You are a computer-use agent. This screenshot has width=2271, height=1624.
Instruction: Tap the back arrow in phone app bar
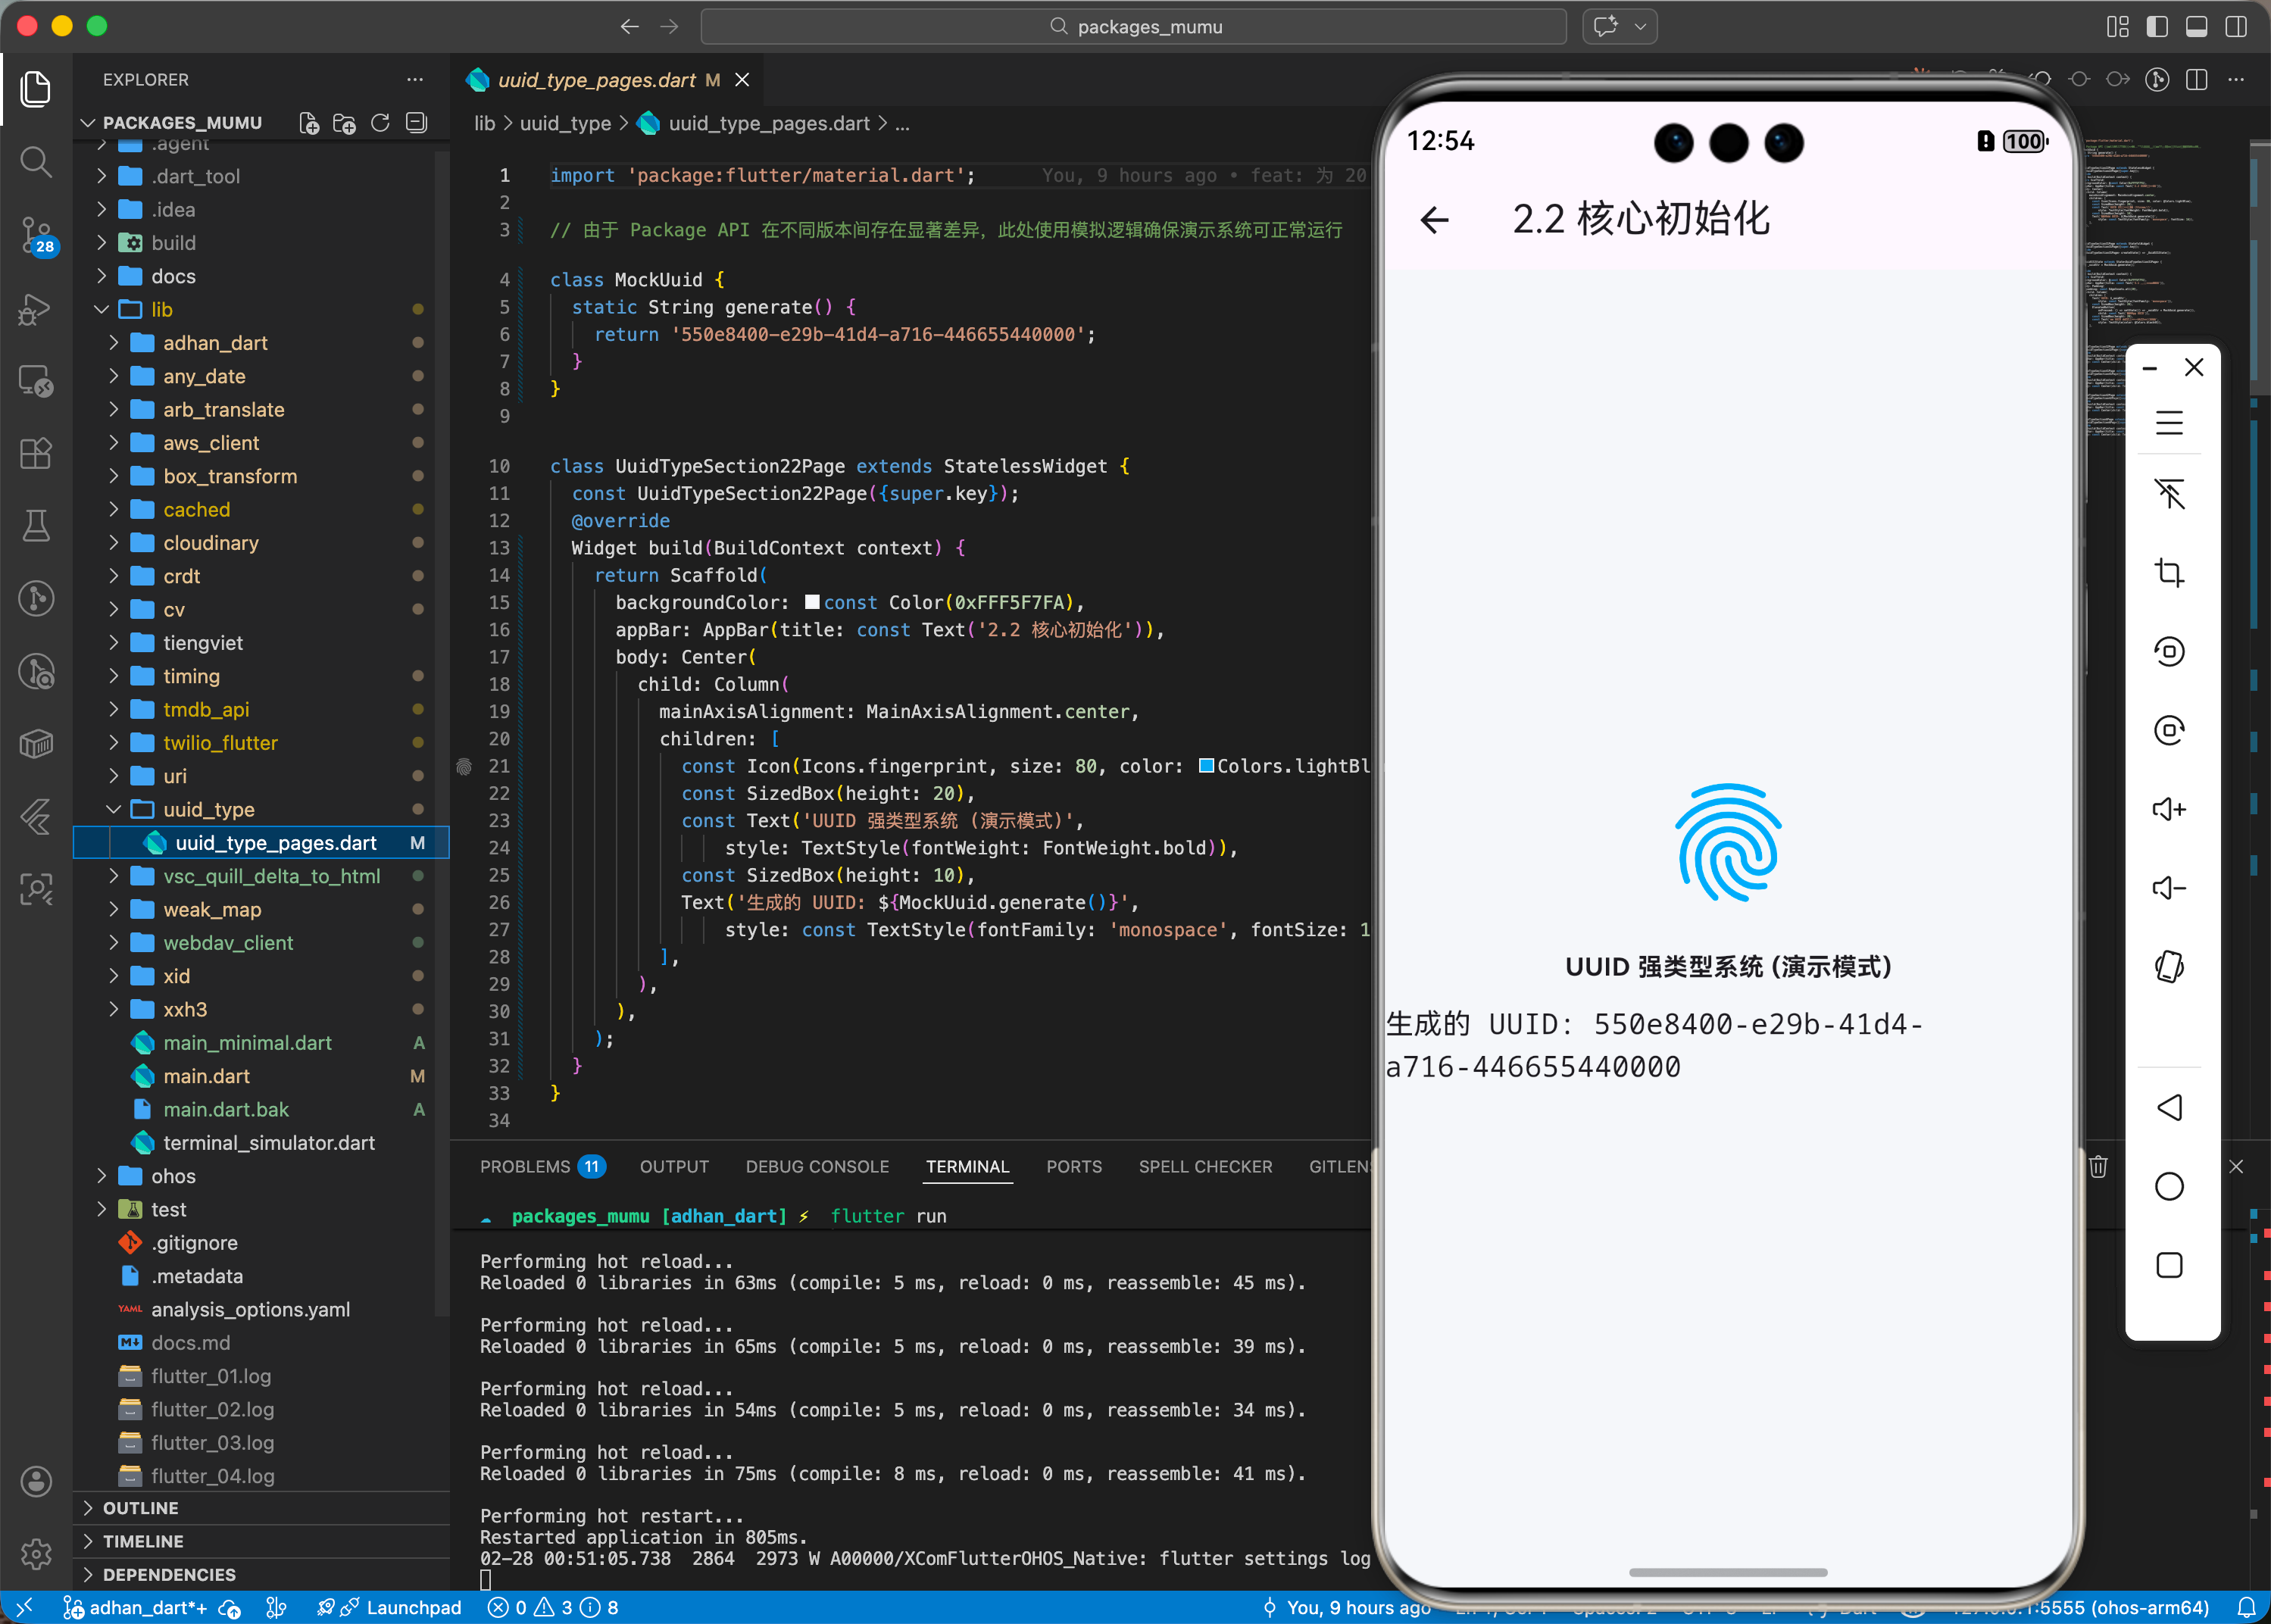tap(1434, 220)
